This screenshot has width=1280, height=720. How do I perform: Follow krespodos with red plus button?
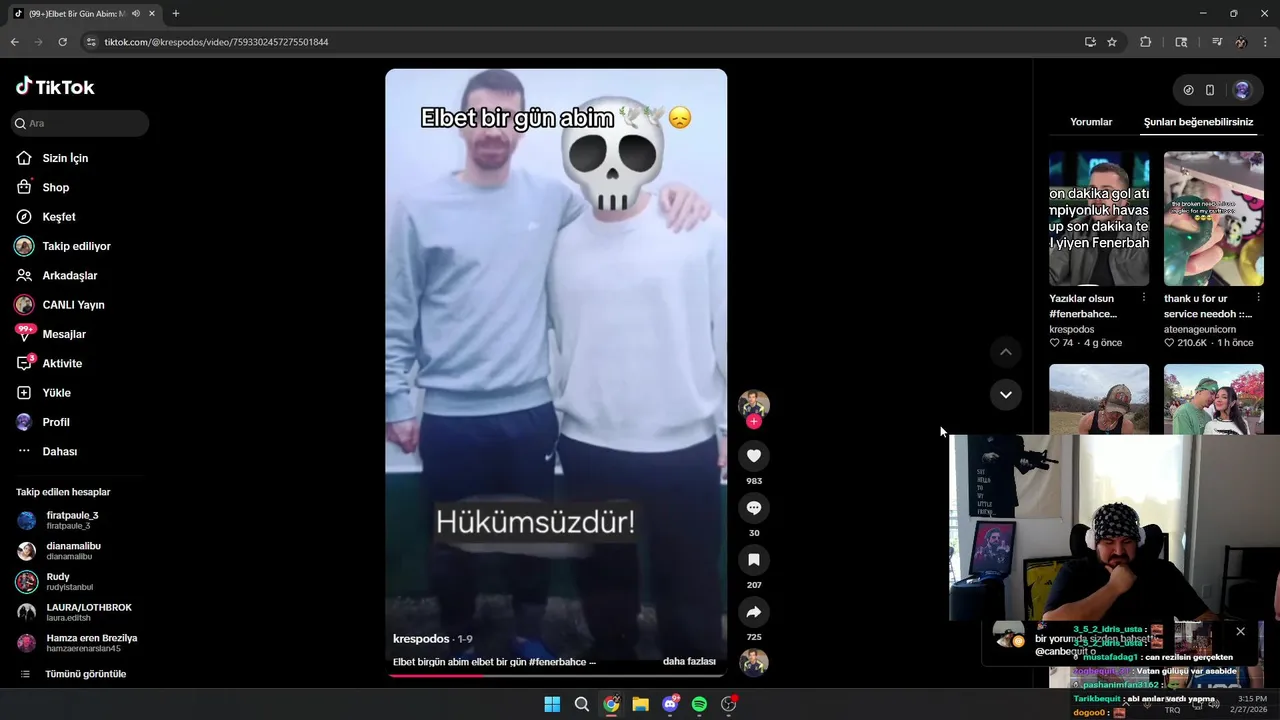pos(754,422)
